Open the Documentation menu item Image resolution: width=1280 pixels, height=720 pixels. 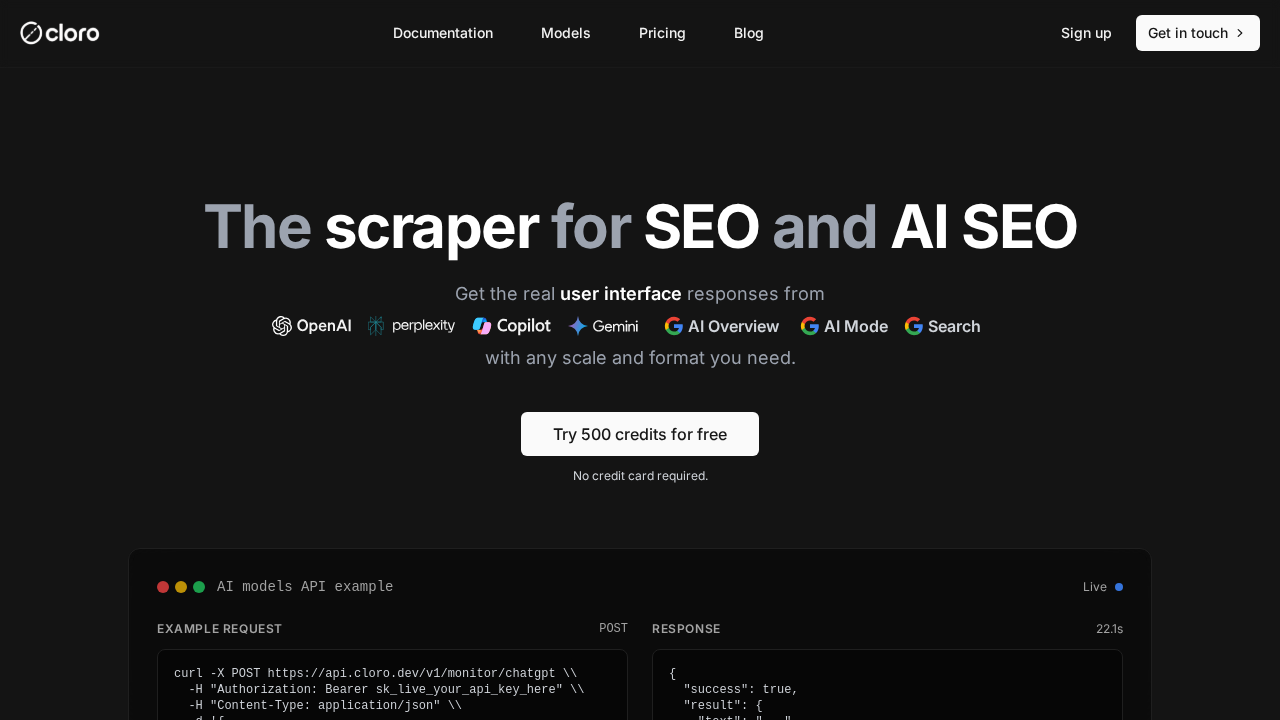[x=443, y=33]
